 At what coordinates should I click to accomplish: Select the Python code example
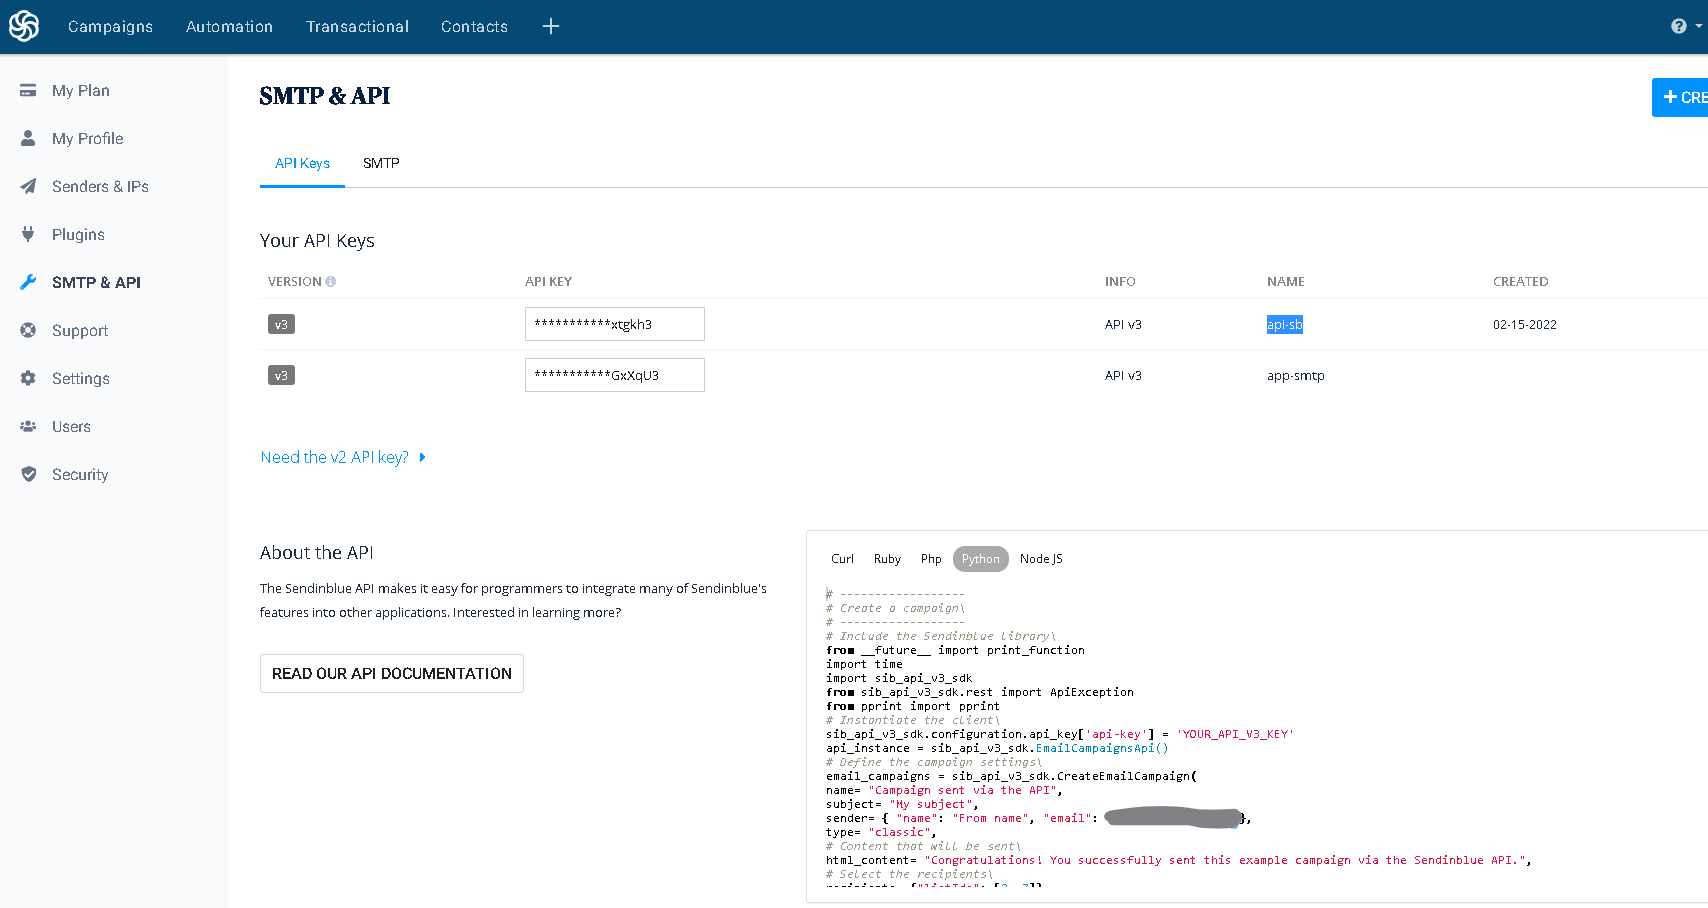point(980,559)
